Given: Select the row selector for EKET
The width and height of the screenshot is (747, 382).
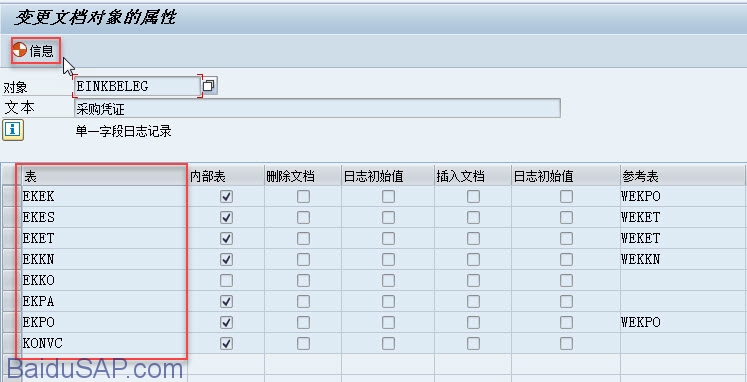Looking at the screenshot, I should coord(11,238).
